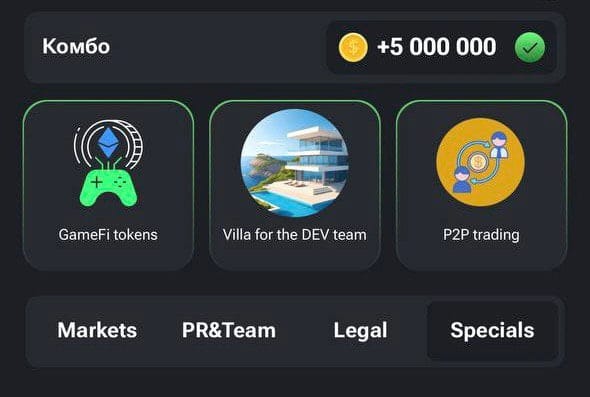Open the Villa for the DEV team card
This screenshot has width=590, height=397.
pos(295,185)
